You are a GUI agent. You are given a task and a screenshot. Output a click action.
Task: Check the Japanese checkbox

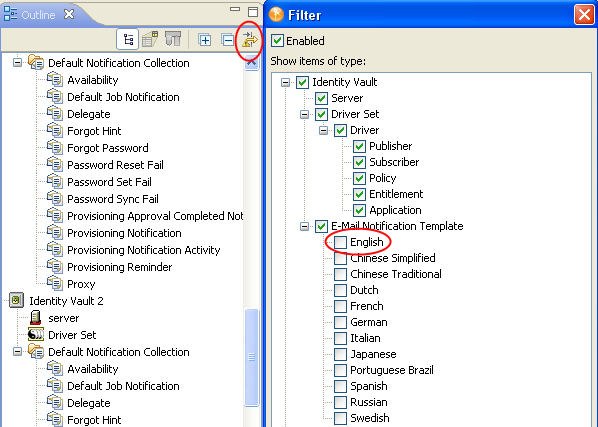(341, 354)
